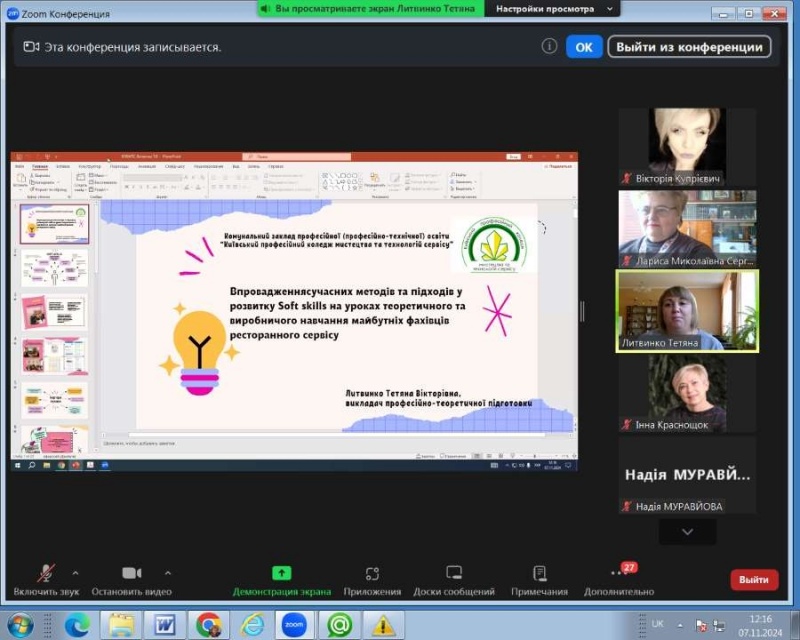Select Вікторія Купрієвич video tile

click(x=687, y=146)
